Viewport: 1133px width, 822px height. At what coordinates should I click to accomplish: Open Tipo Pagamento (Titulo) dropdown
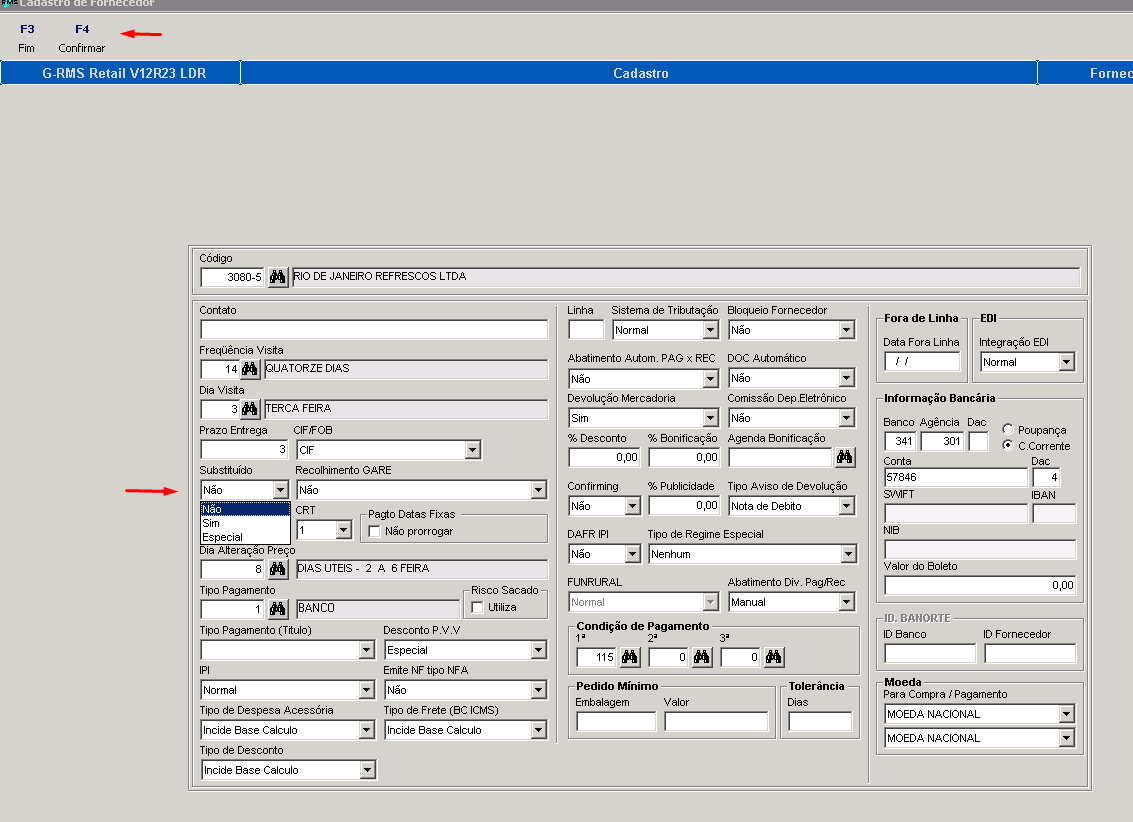367,650
